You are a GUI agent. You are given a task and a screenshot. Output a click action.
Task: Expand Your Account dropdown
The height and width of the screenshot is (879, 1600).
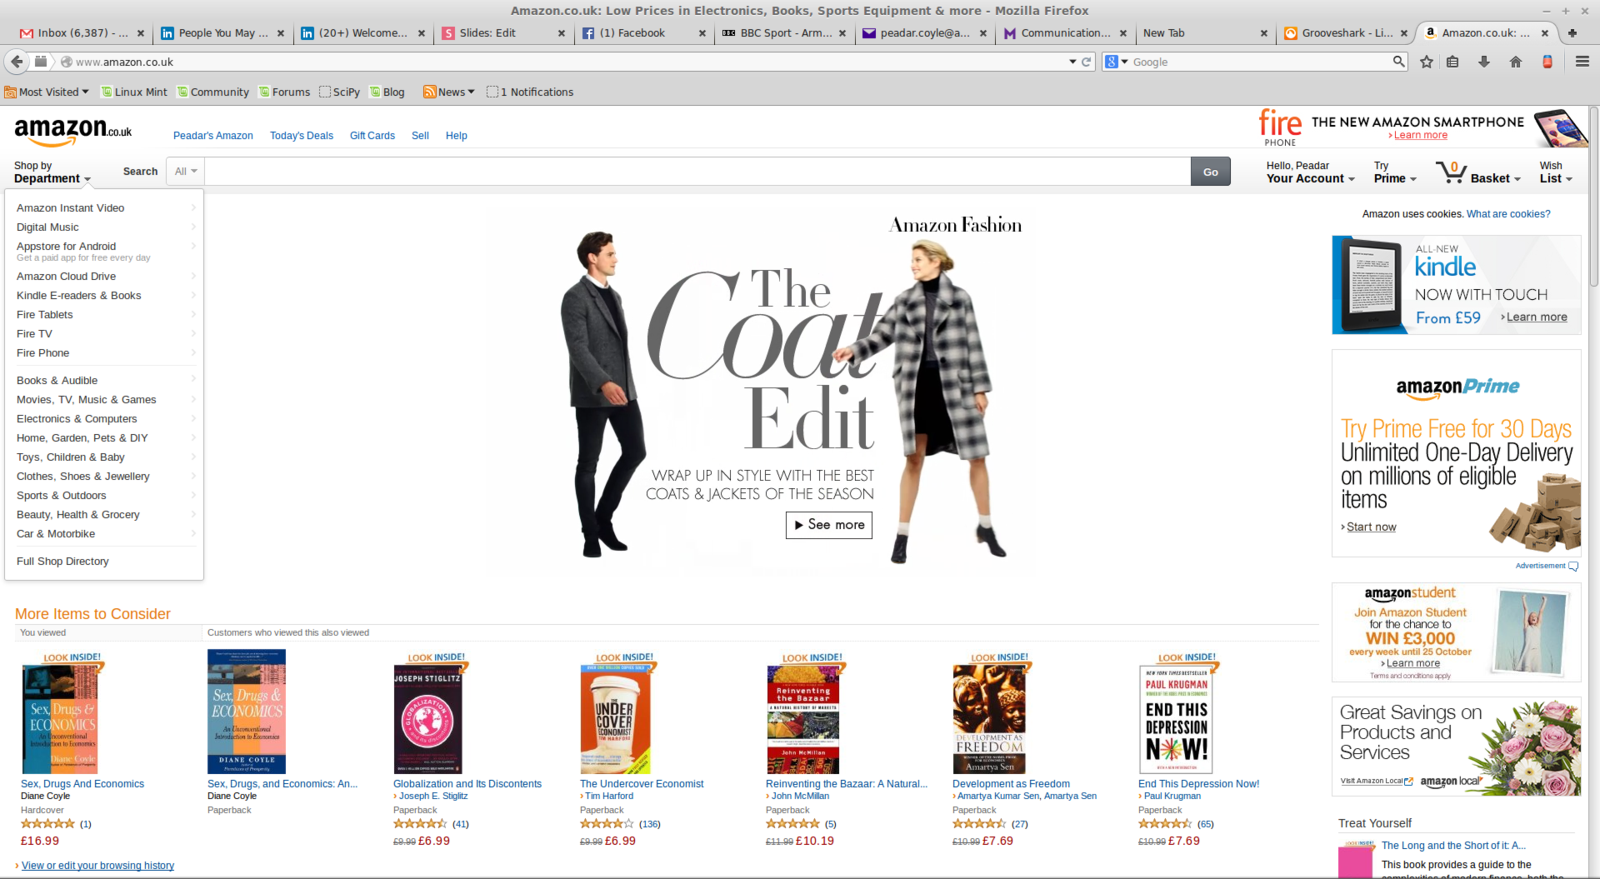click(1311, 172)
